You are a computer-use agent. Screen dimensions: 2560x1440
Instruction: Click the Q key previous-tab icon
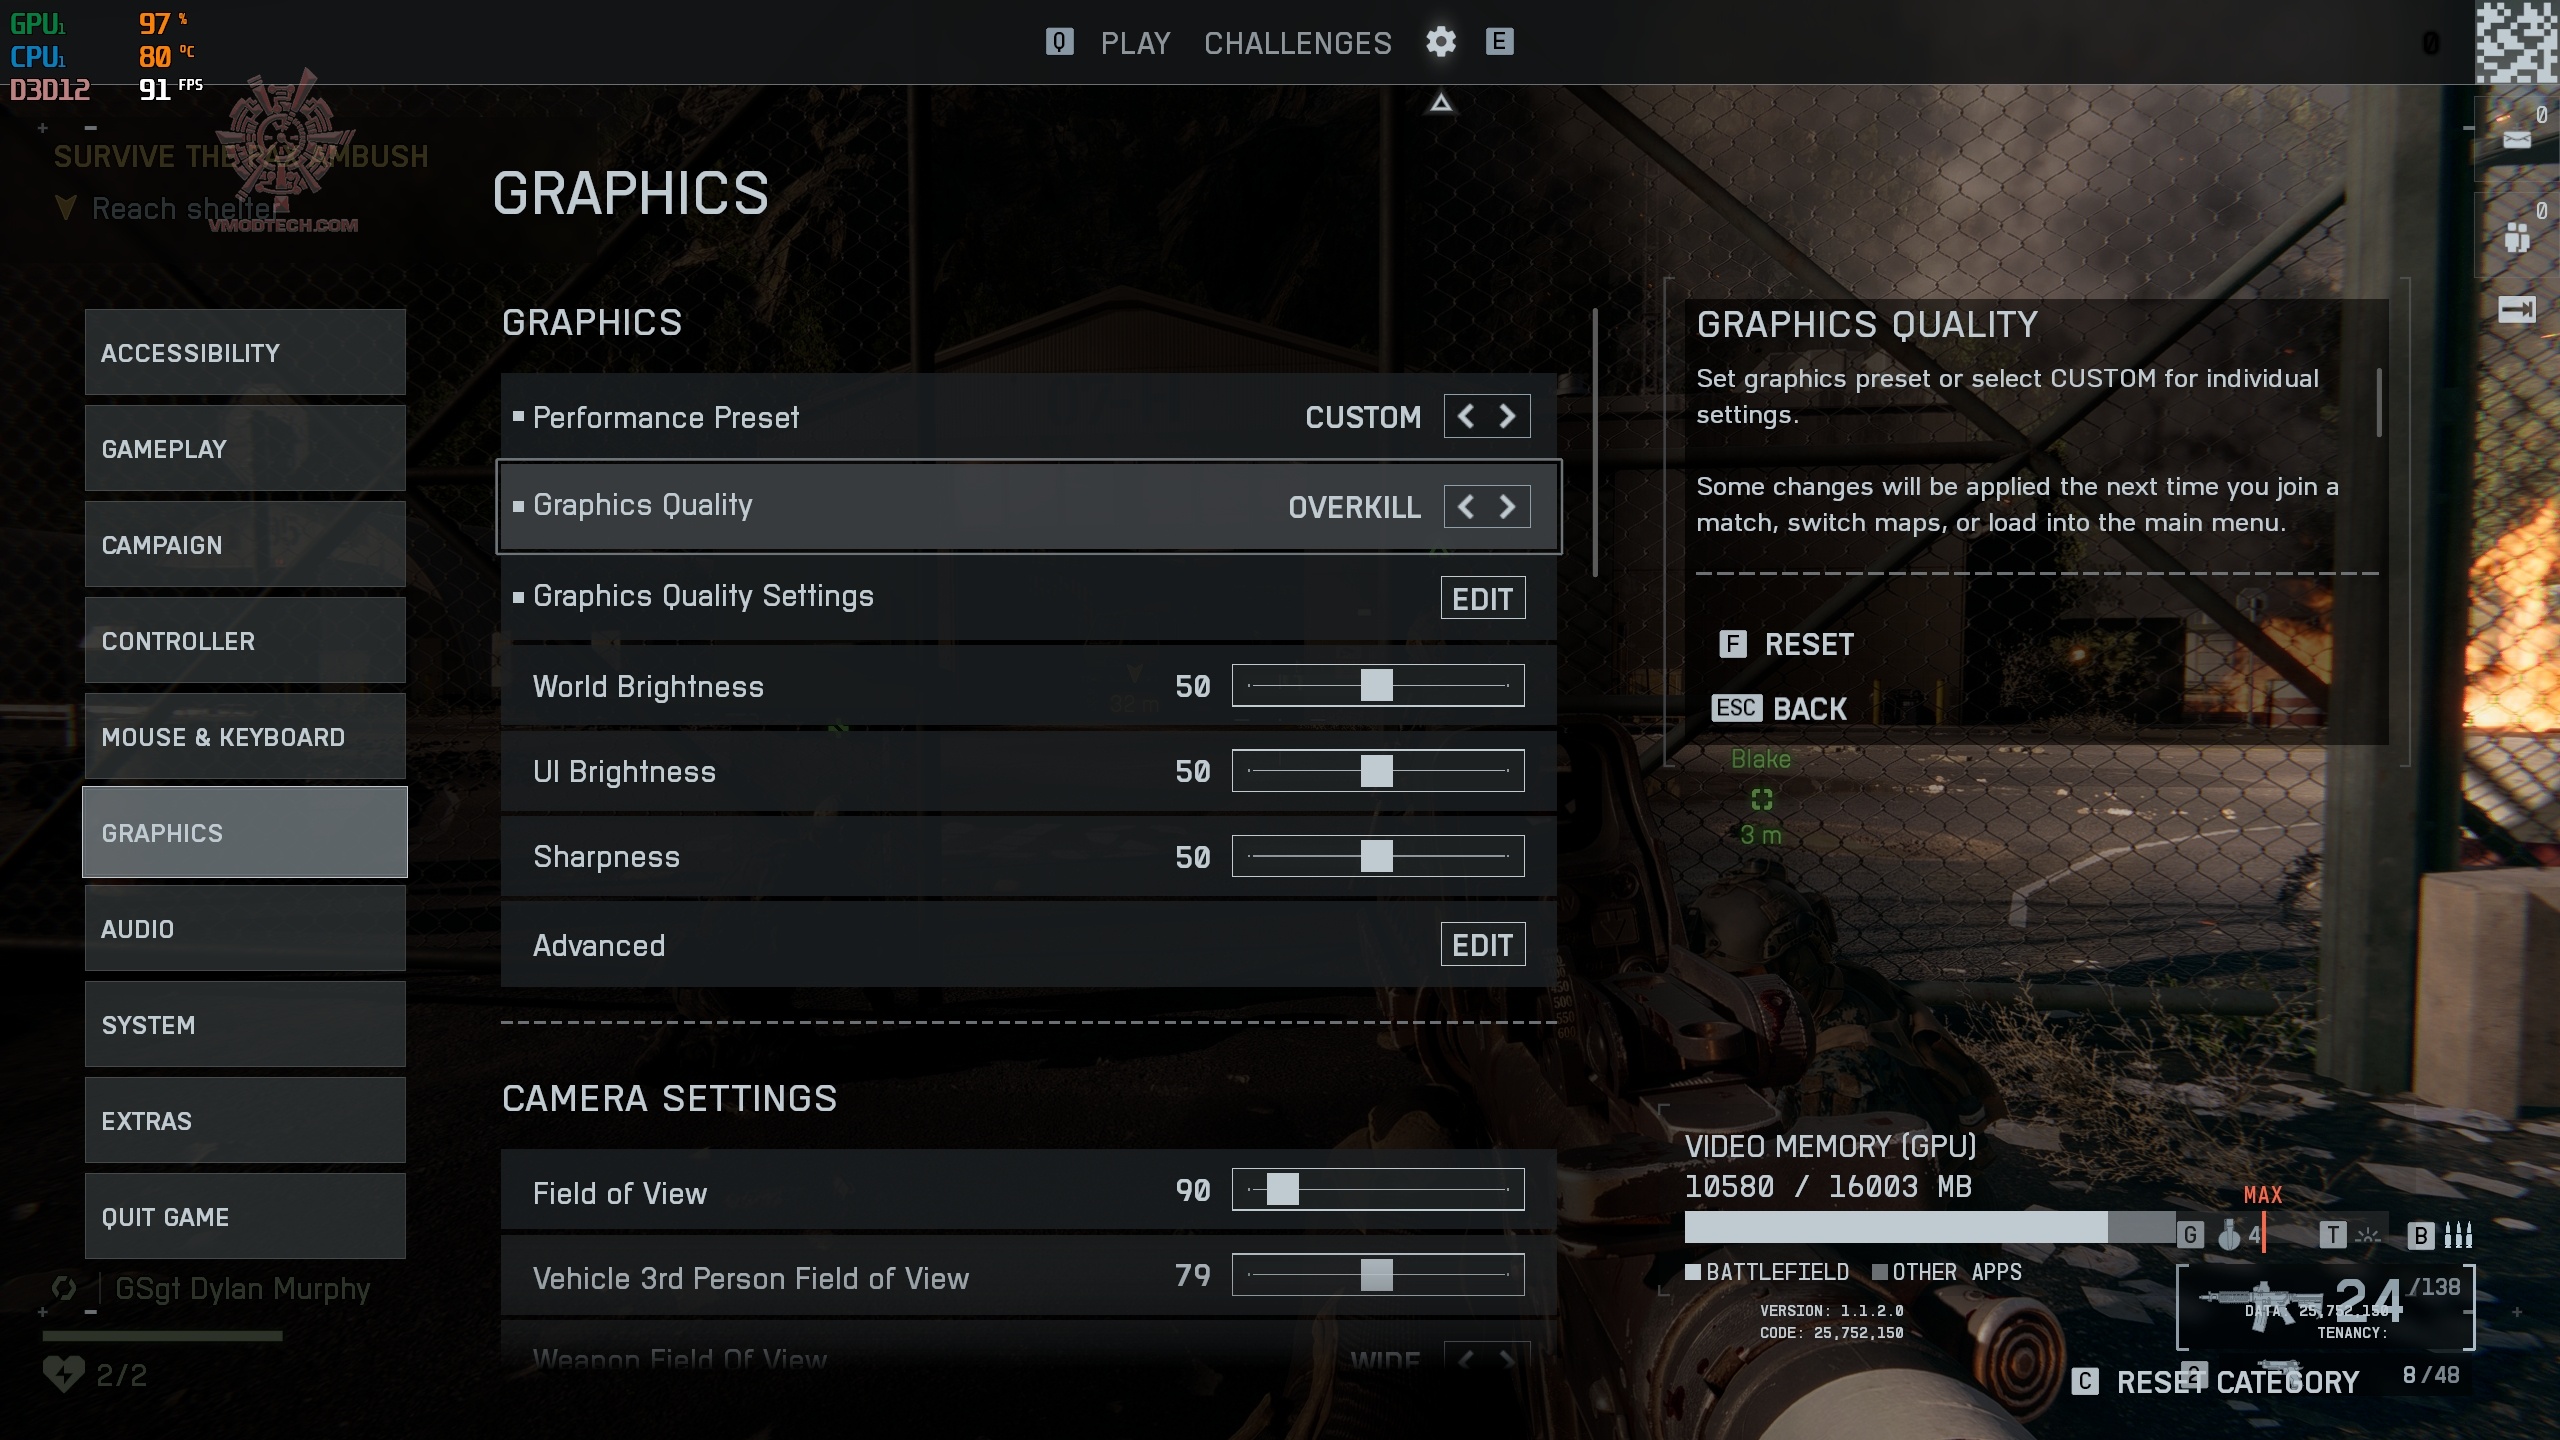click(1059, 42)
